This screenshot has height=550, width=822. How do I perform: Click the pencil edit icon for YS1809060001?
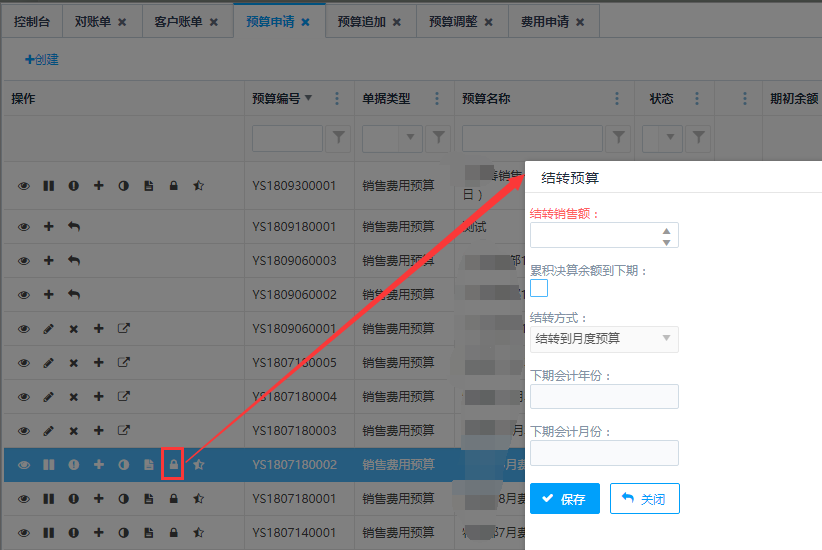(49, 329)
